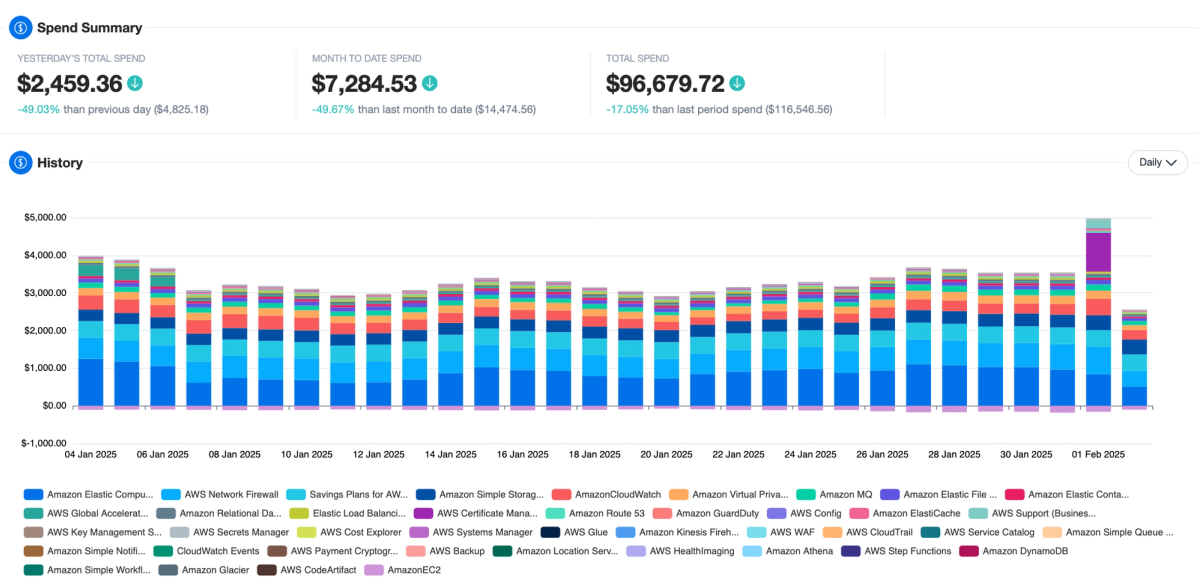
Task: Select the AWS Service Catalog legend label
Action: point(990,532)
